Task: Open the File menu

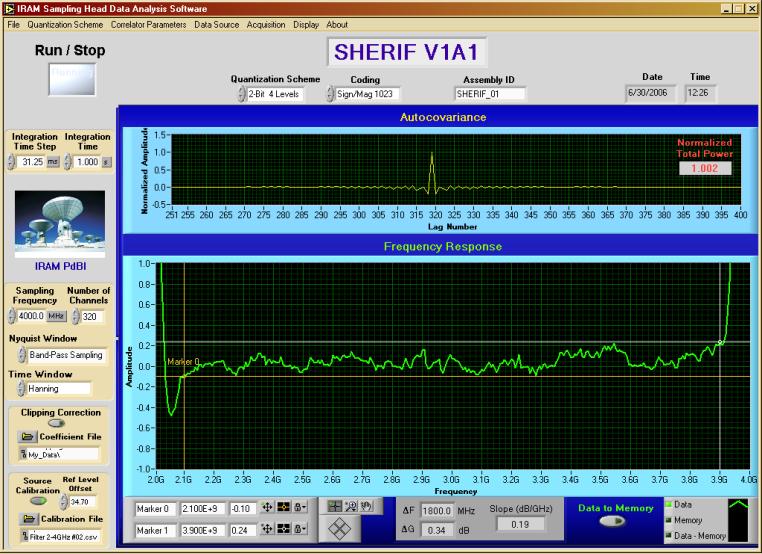Action: [14, 24]
